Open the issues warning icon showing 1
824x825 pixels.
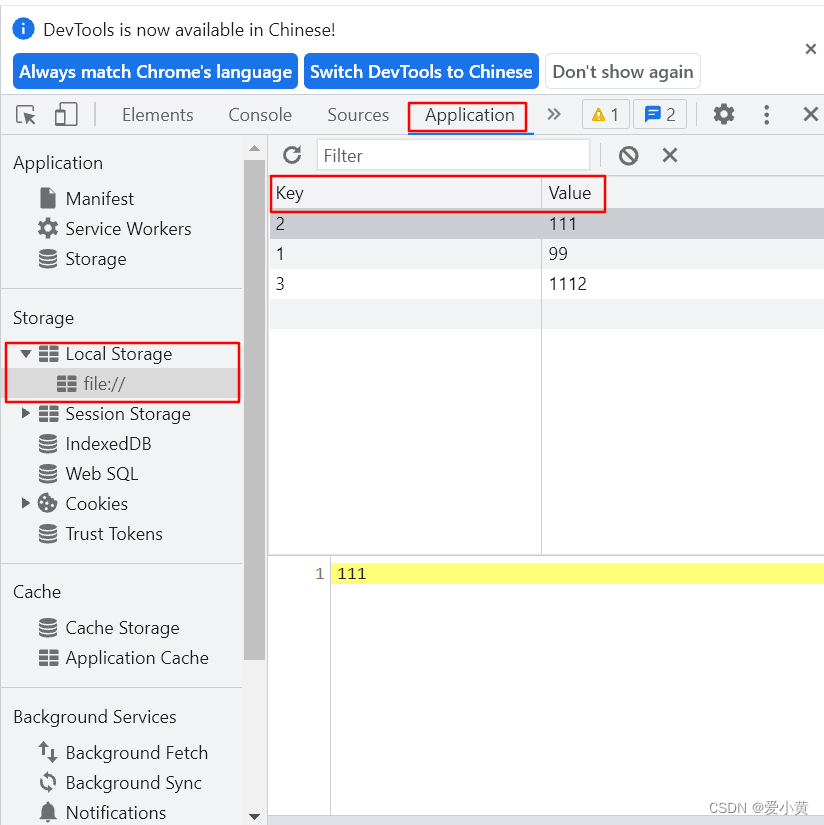tap(605, 114)
